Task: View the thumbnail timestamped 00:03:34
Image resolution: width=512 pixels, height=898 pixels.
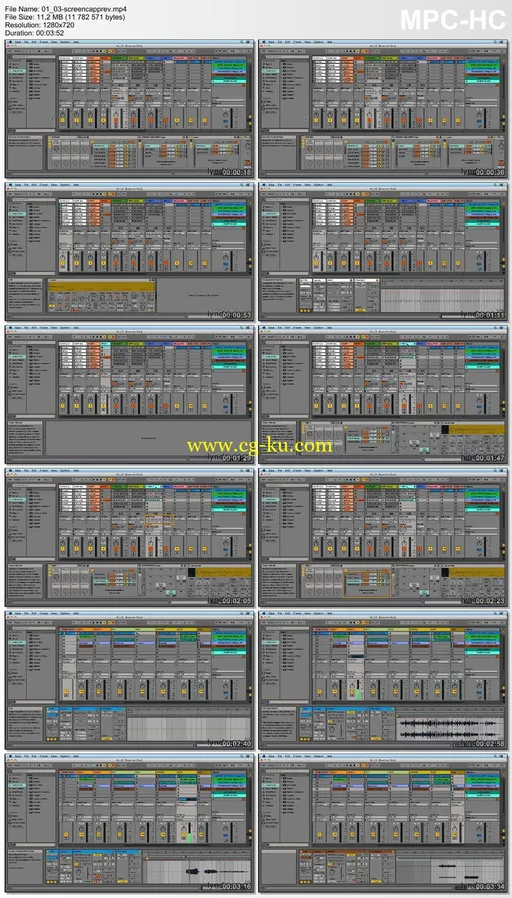Action: (383, 823)
